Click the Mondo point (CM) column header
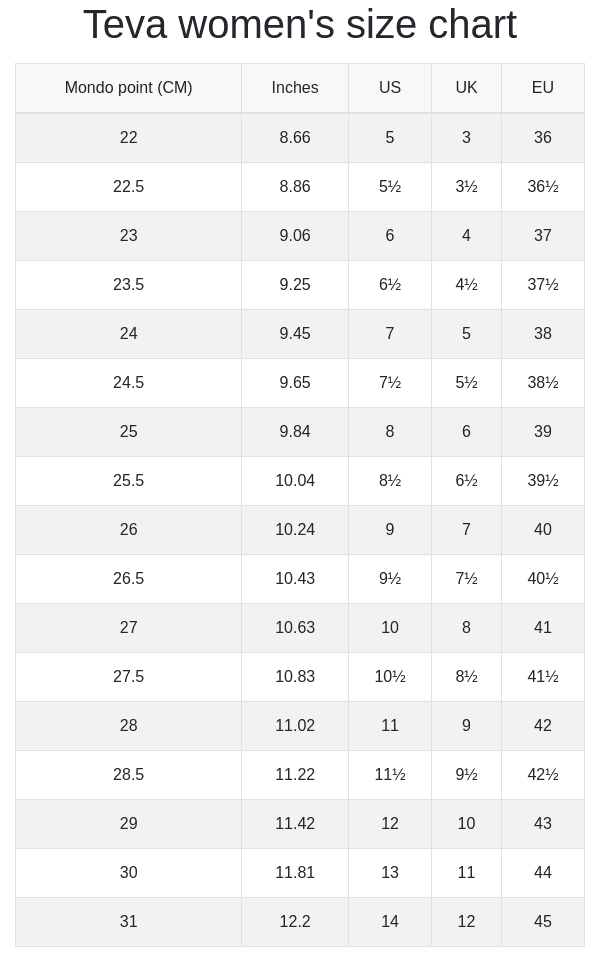 tap(128, 88)
